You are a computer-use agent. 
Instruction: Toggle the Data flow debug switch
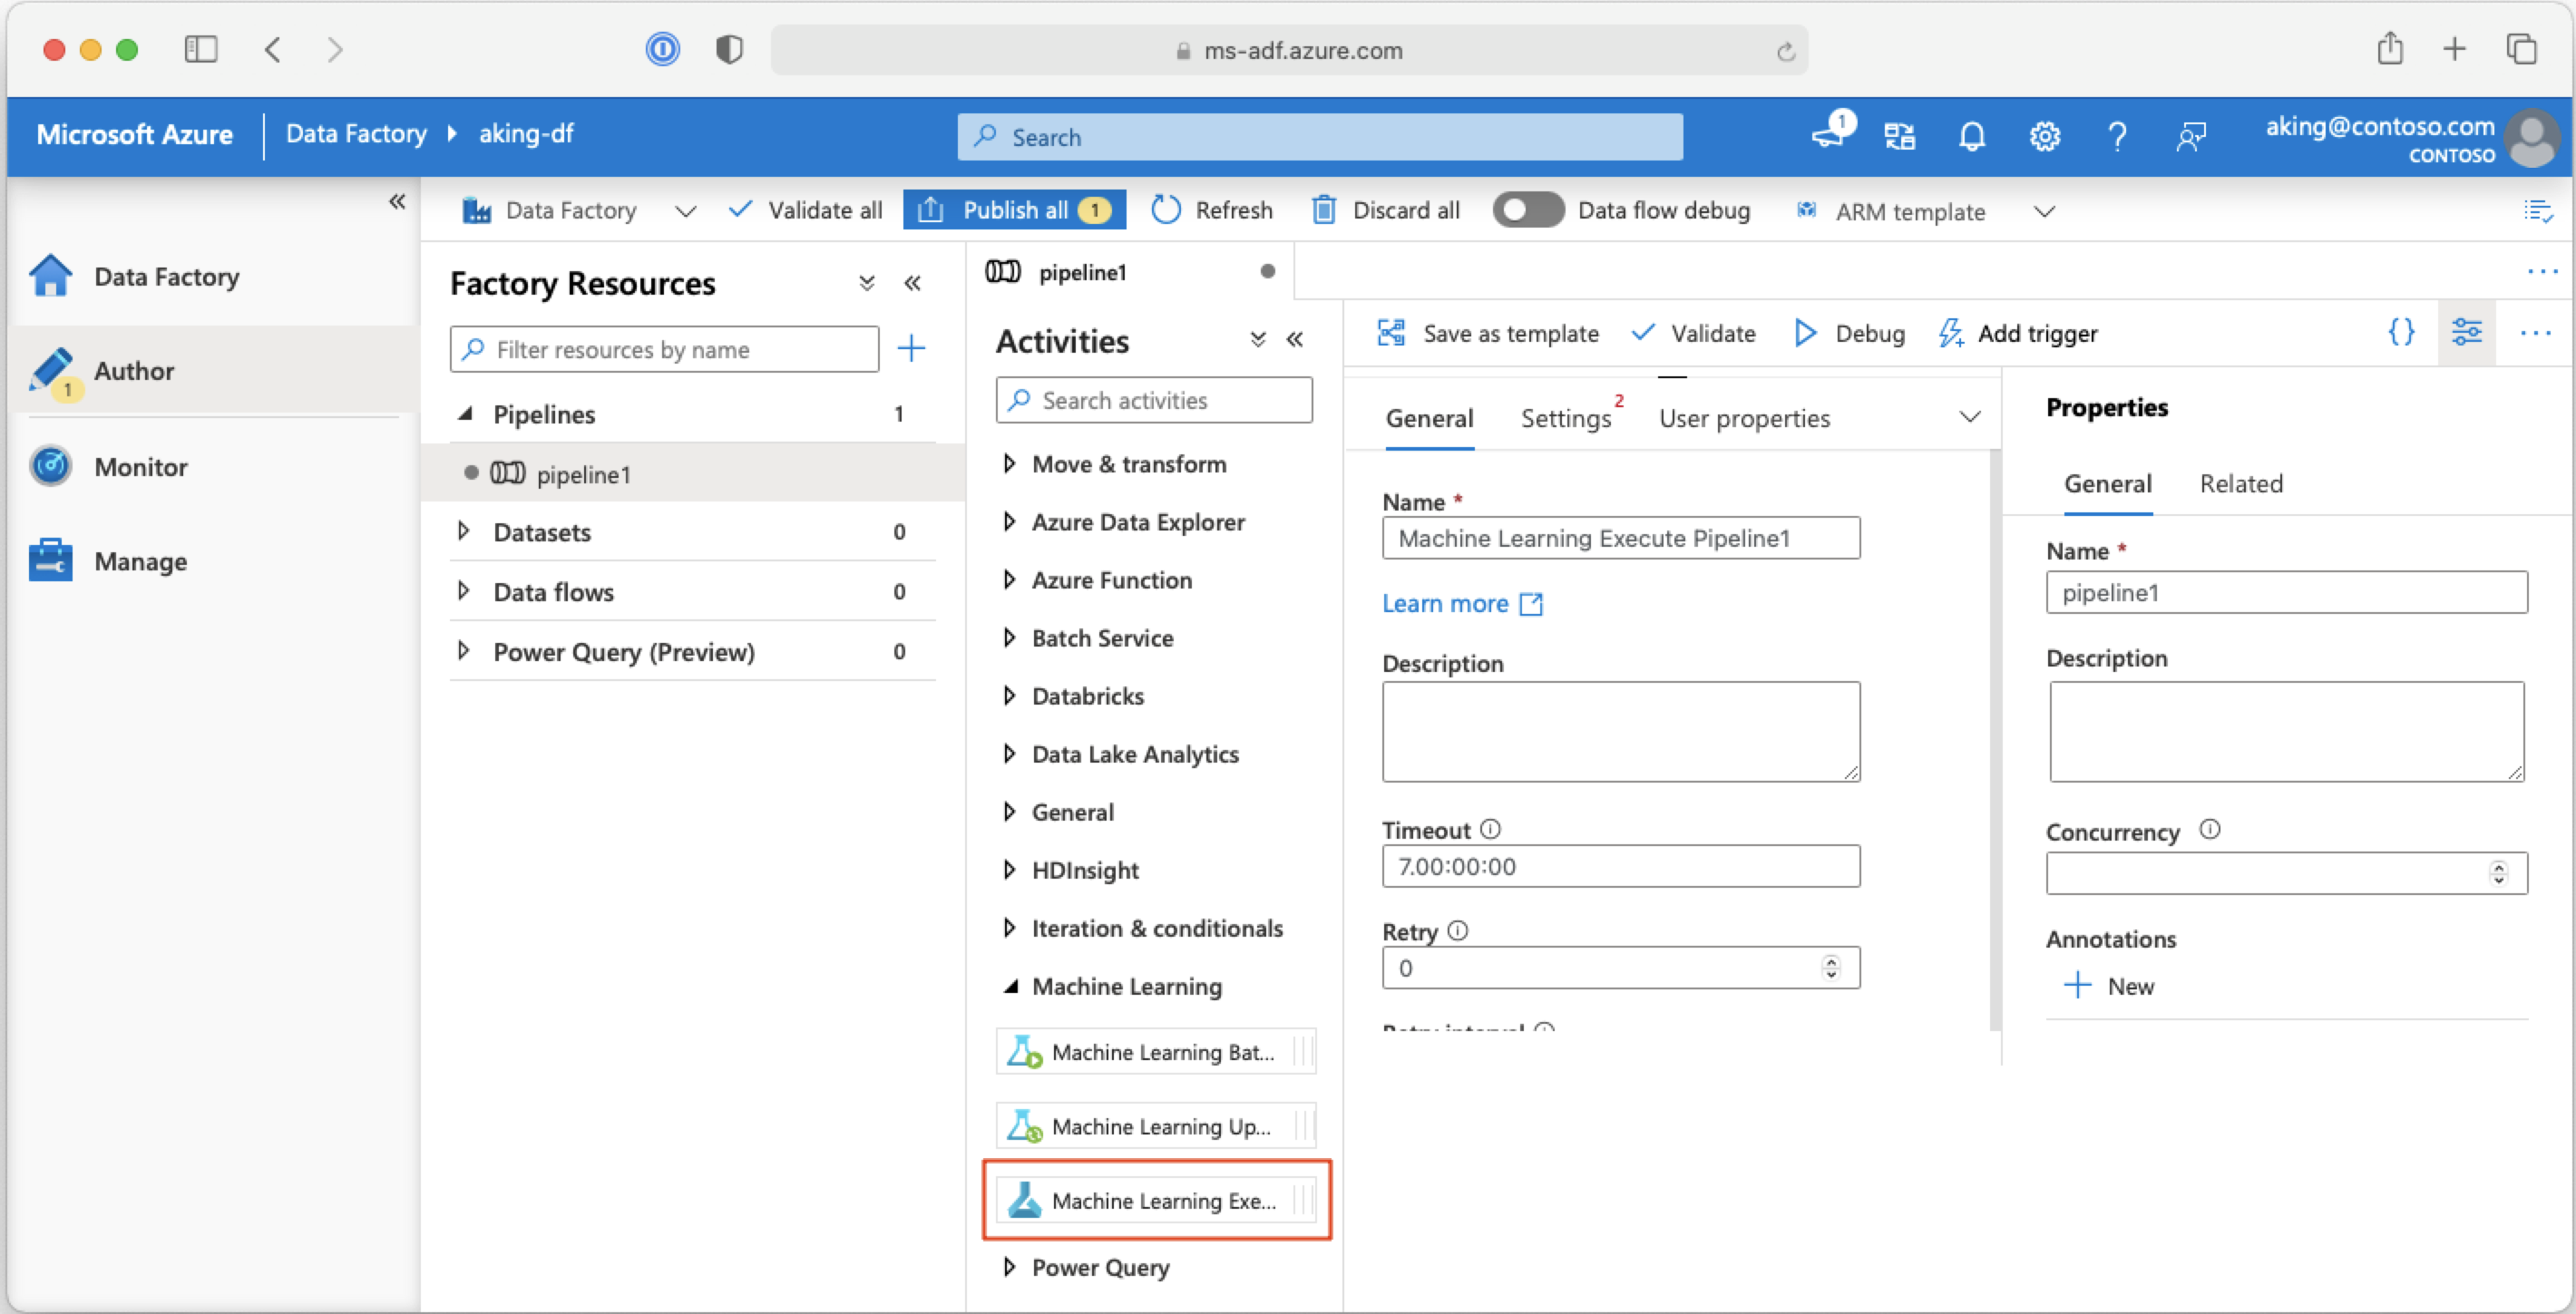tap(1520, 211)
